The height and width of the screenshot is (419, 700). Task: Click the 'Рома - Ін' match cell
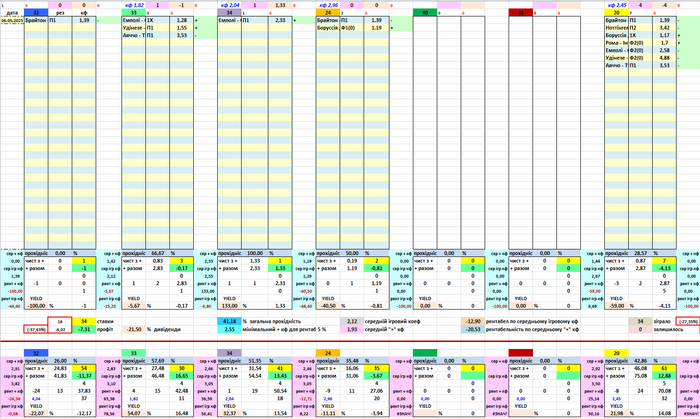click(617, 43)
